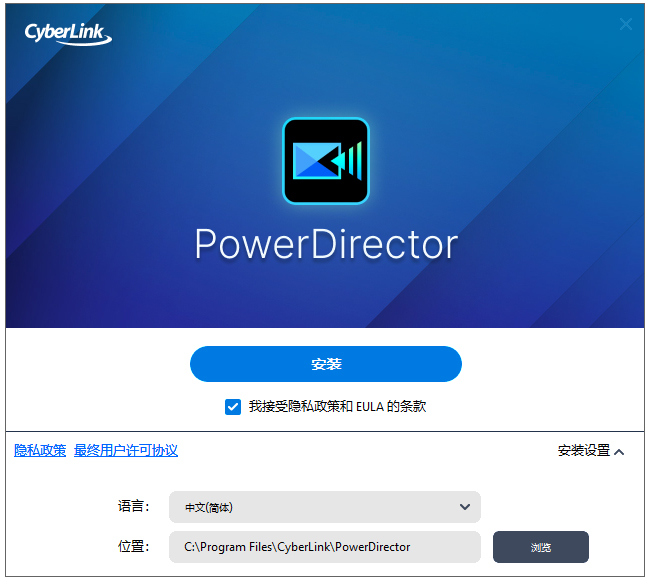Open the 语言 dropdown showing 中文(简体)
This screenshot has height=580, width=648.
click(x=325, y=507)
